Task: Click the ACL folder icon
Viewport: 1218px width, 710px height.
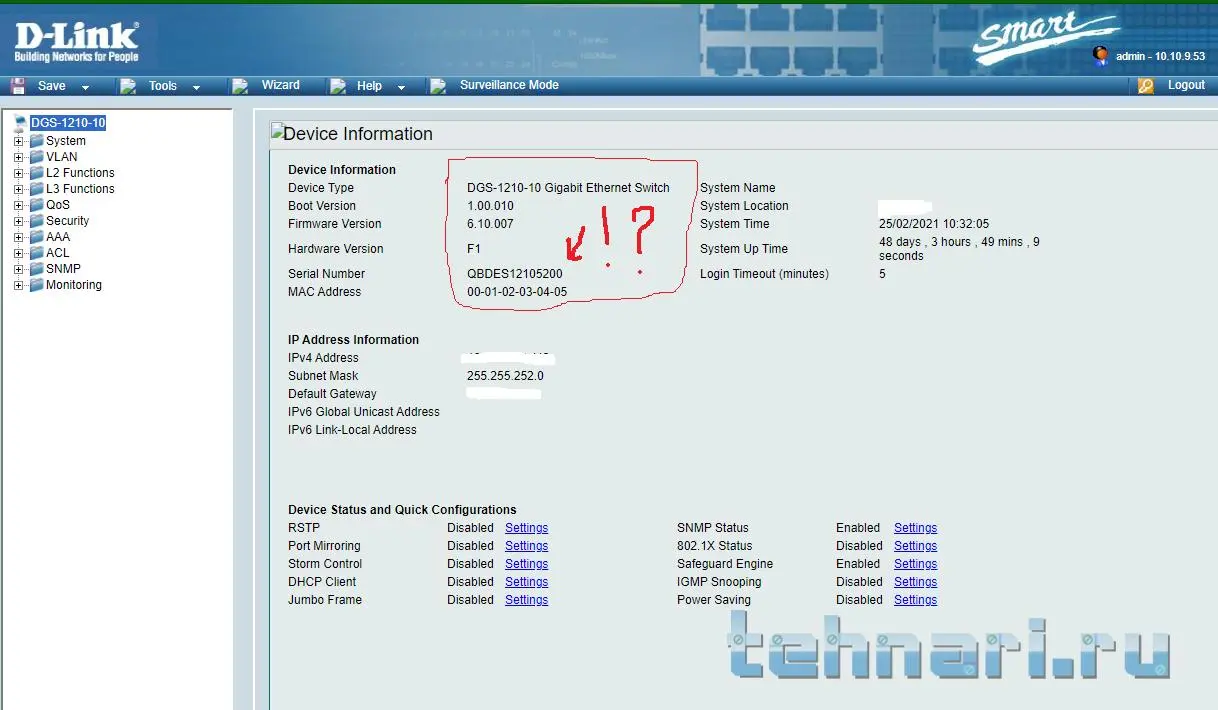Action: pos(36,253)
